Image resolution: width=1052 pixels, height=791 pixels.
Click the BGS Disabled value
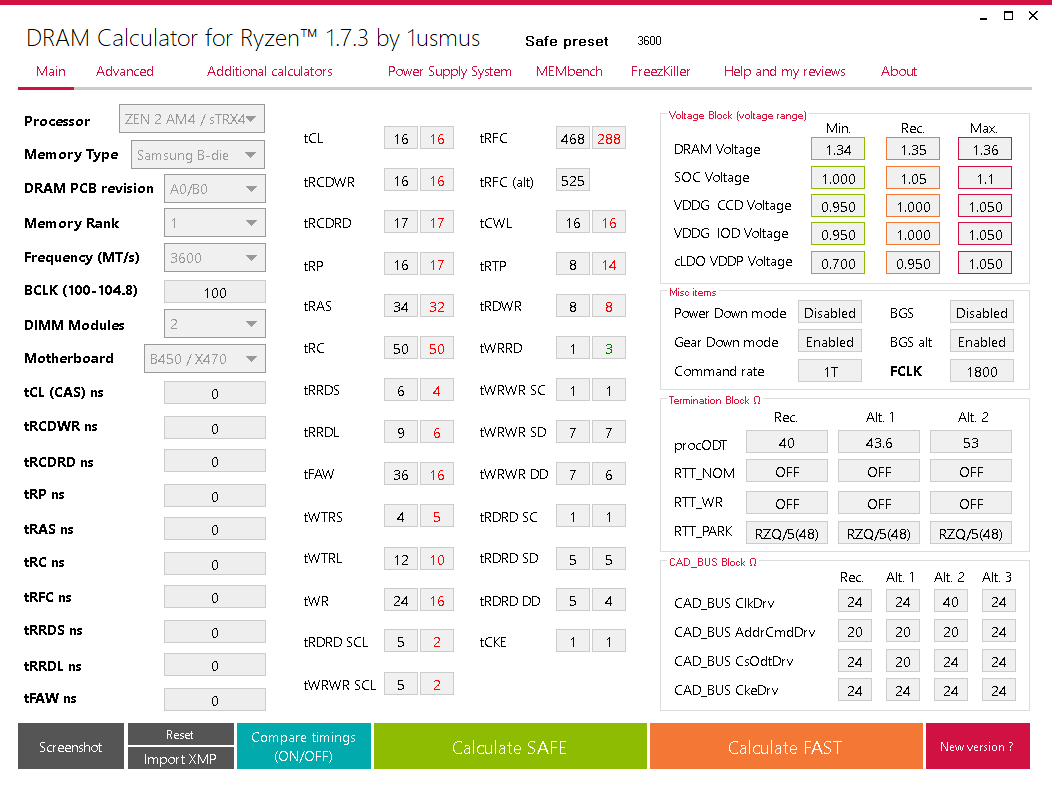point(982,313)
